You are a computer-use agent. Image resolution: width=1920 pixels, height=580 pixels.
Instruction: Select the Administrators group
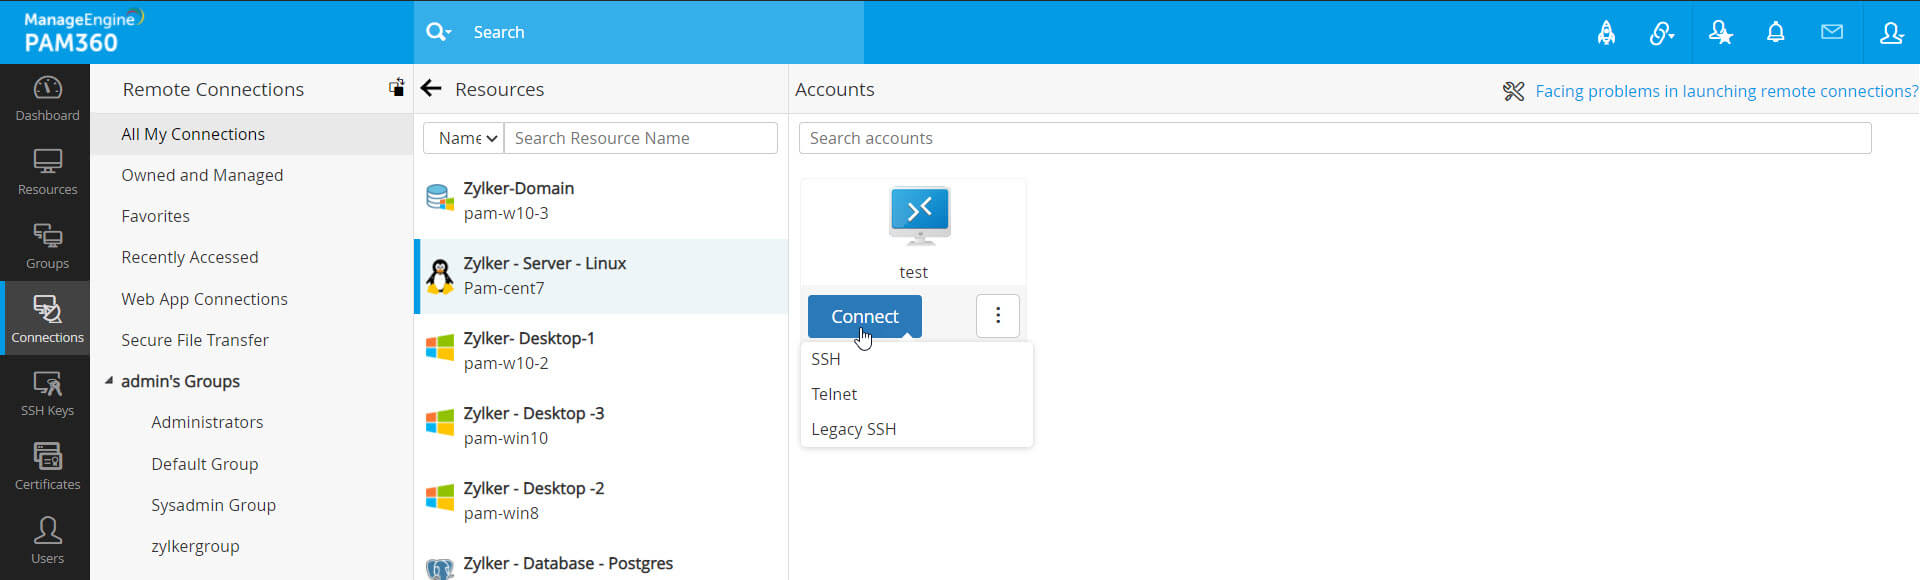pyautogui.click(x=207, y=422)
